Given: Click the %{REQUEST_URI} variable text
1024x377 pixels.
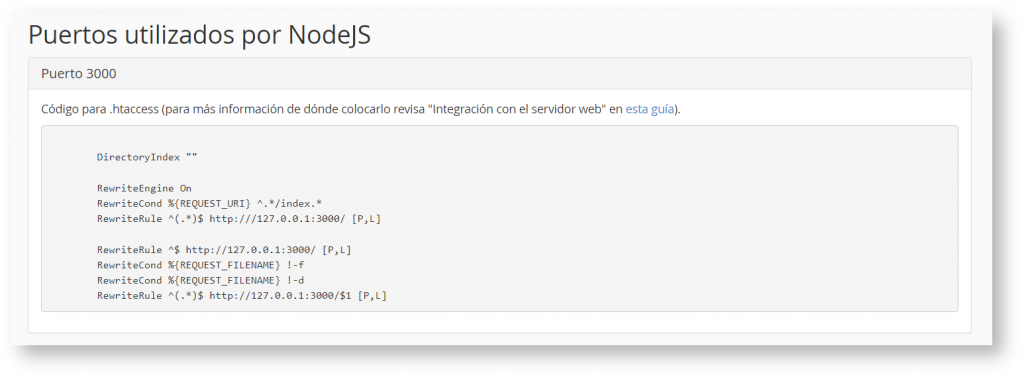Looking at the screenshot, I should (x=210, y=203).
